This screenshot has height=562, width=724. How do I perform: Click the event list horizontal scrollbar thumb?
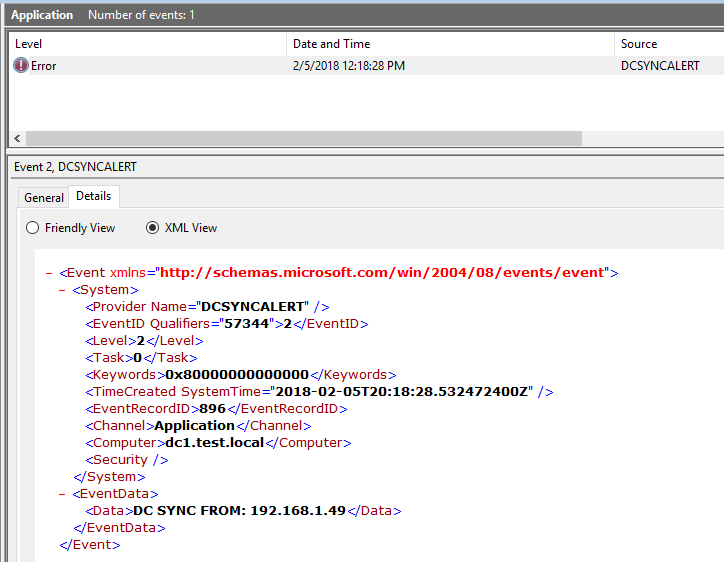304,138
